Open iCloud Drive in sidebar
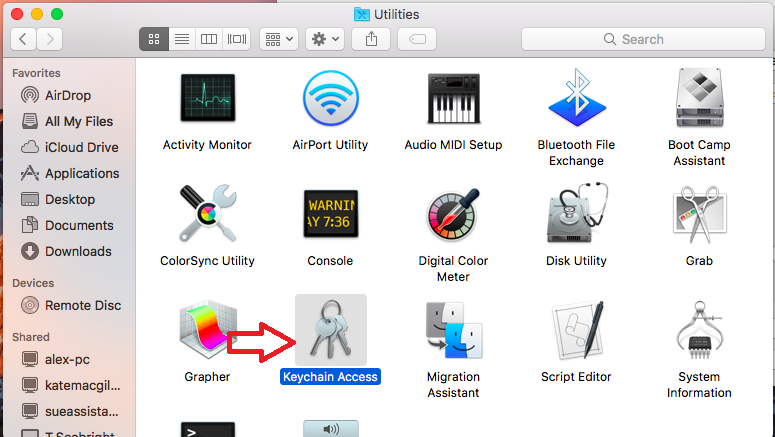Image resolution: width=775 pixels, height=437 pixels. (x=69, y=147)
